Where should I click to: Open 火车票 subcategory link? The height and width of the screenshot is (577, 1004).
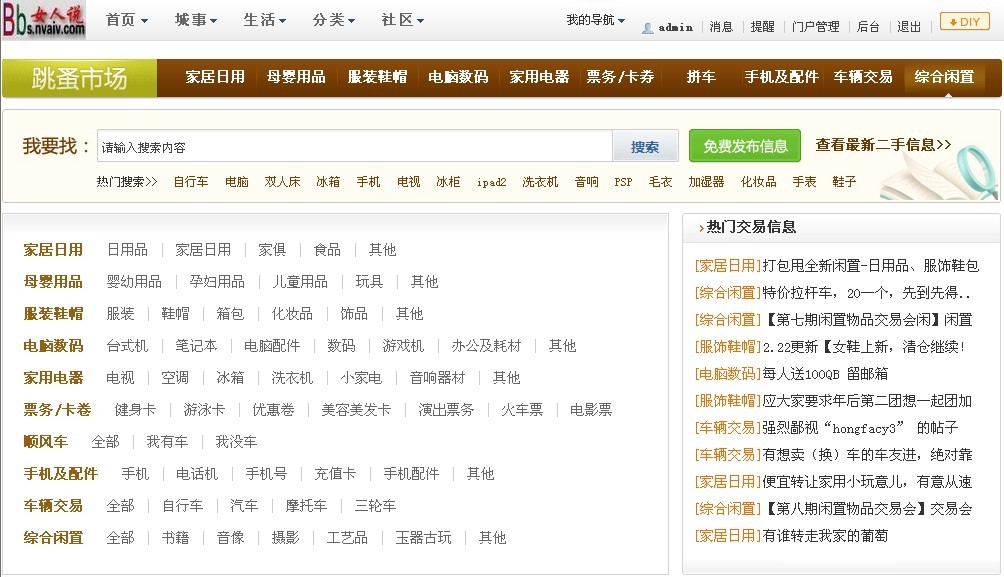[x=521, y=410]
